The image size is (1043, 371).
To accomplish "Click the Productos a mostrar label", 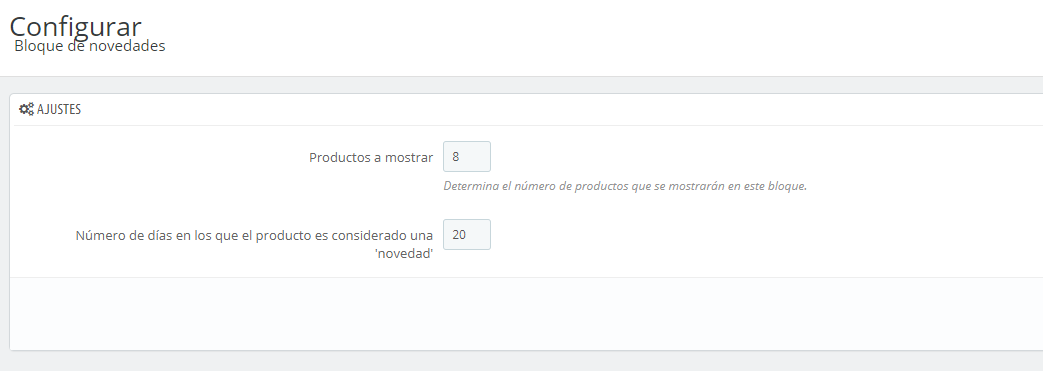I will [371, 158].
